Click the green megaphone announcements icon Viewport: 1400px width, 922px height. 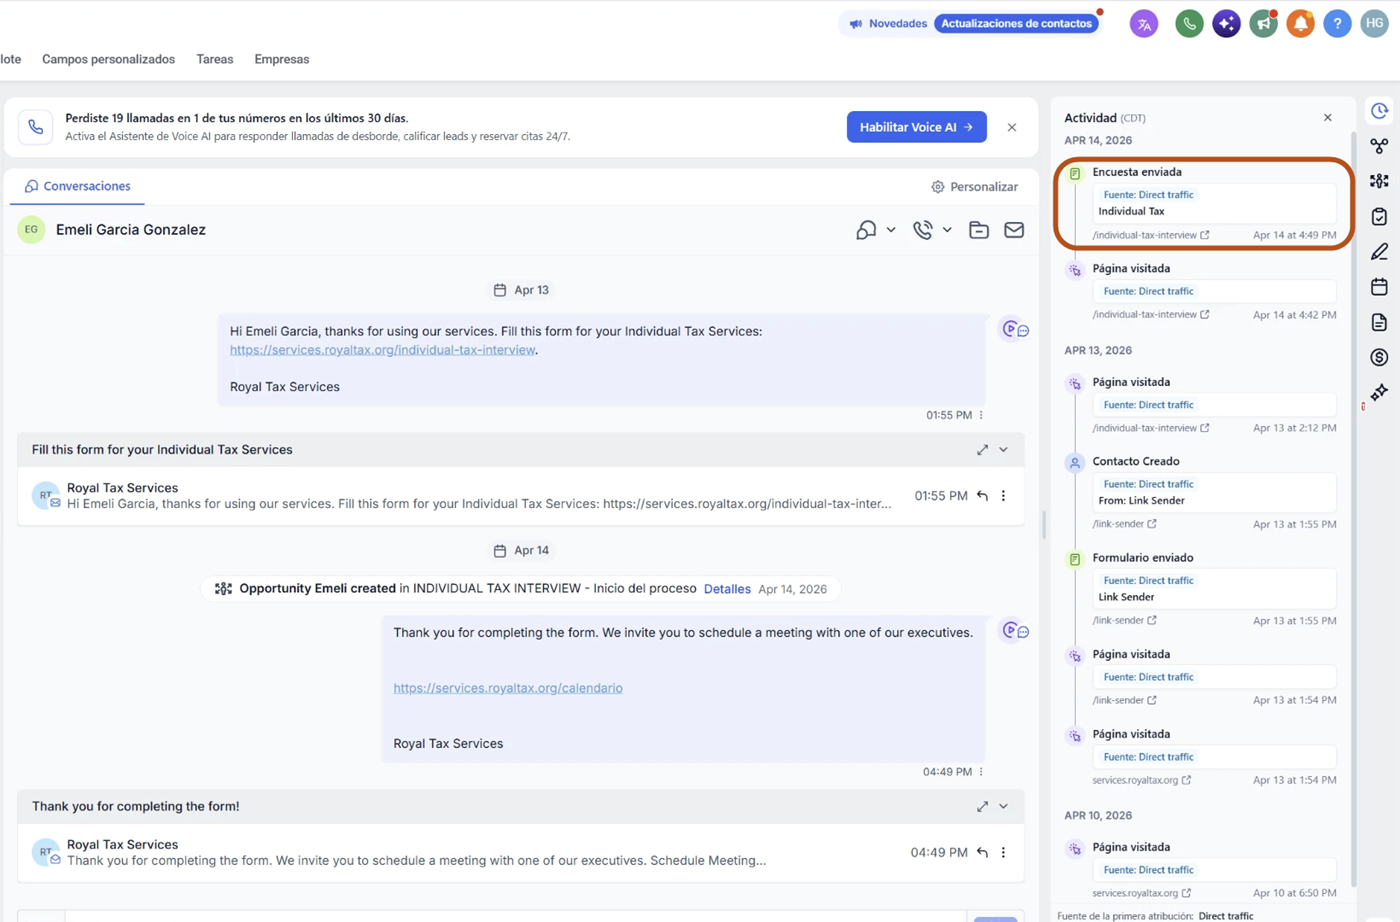point(1264,24)
